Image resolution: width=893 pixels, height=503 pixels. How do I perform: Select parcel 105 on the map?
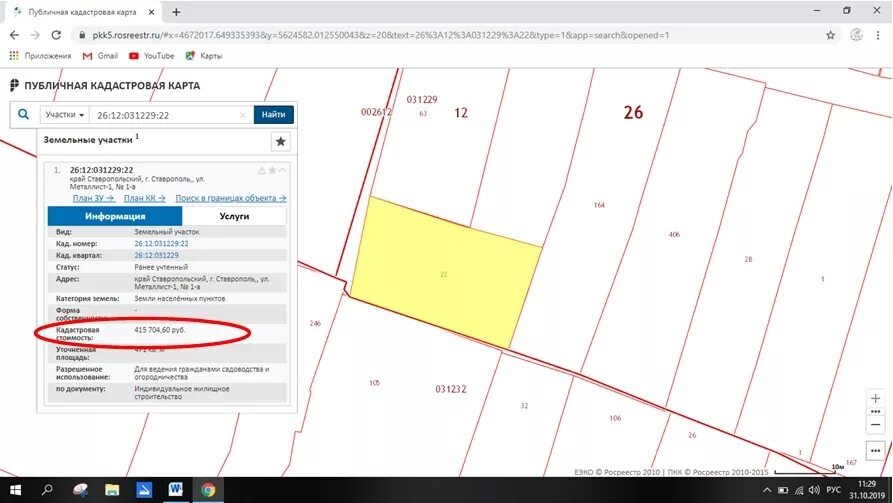point(374,382)
